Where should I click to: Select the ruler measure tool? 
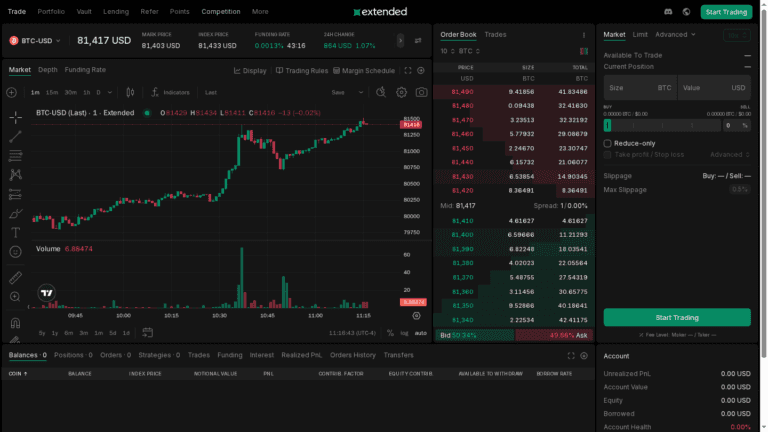pos(16,278)
